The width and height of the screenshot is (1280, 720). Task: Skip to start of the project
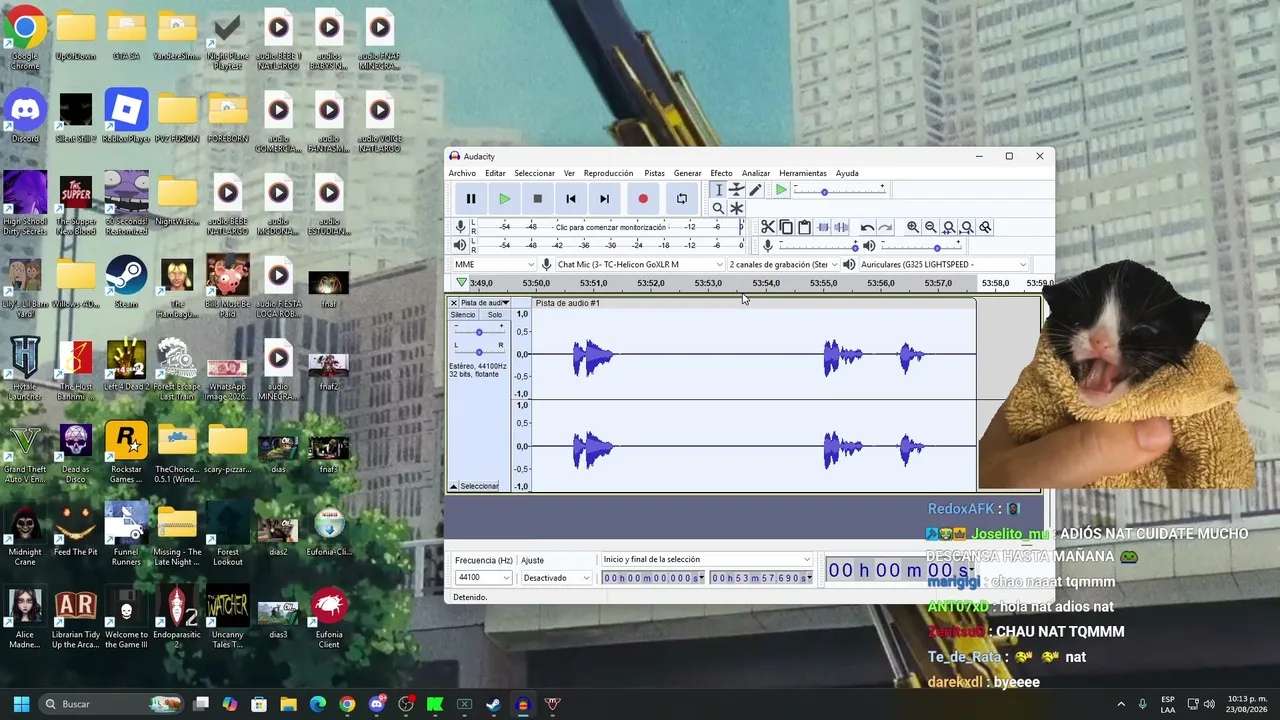(571, 199)
